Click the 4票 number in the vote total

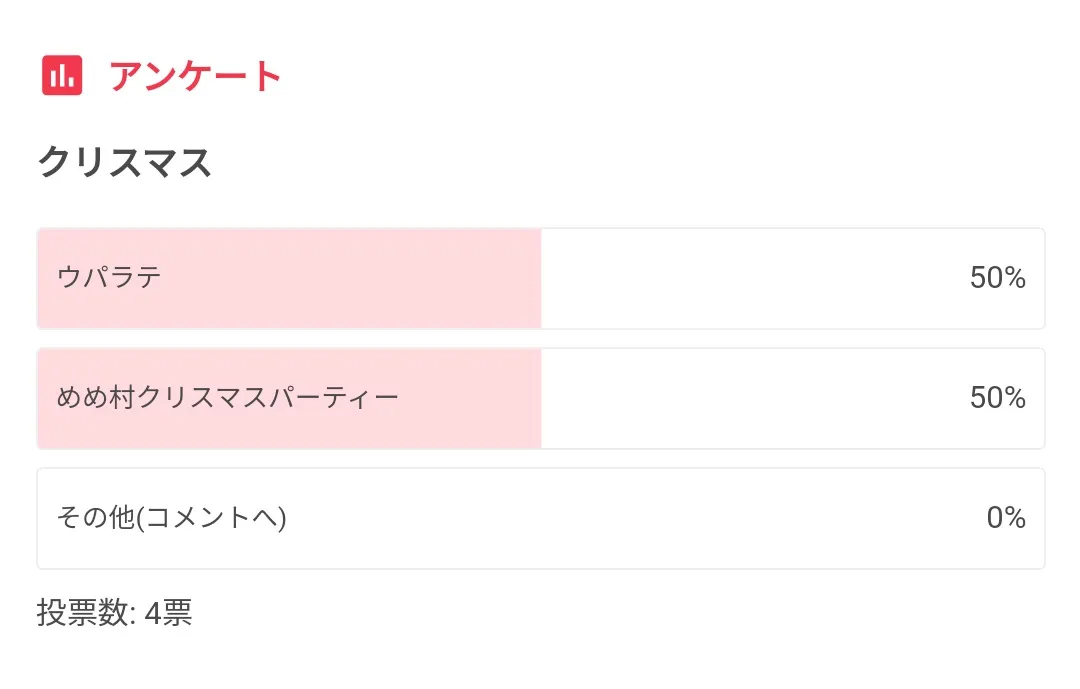(x=168, y=612)
